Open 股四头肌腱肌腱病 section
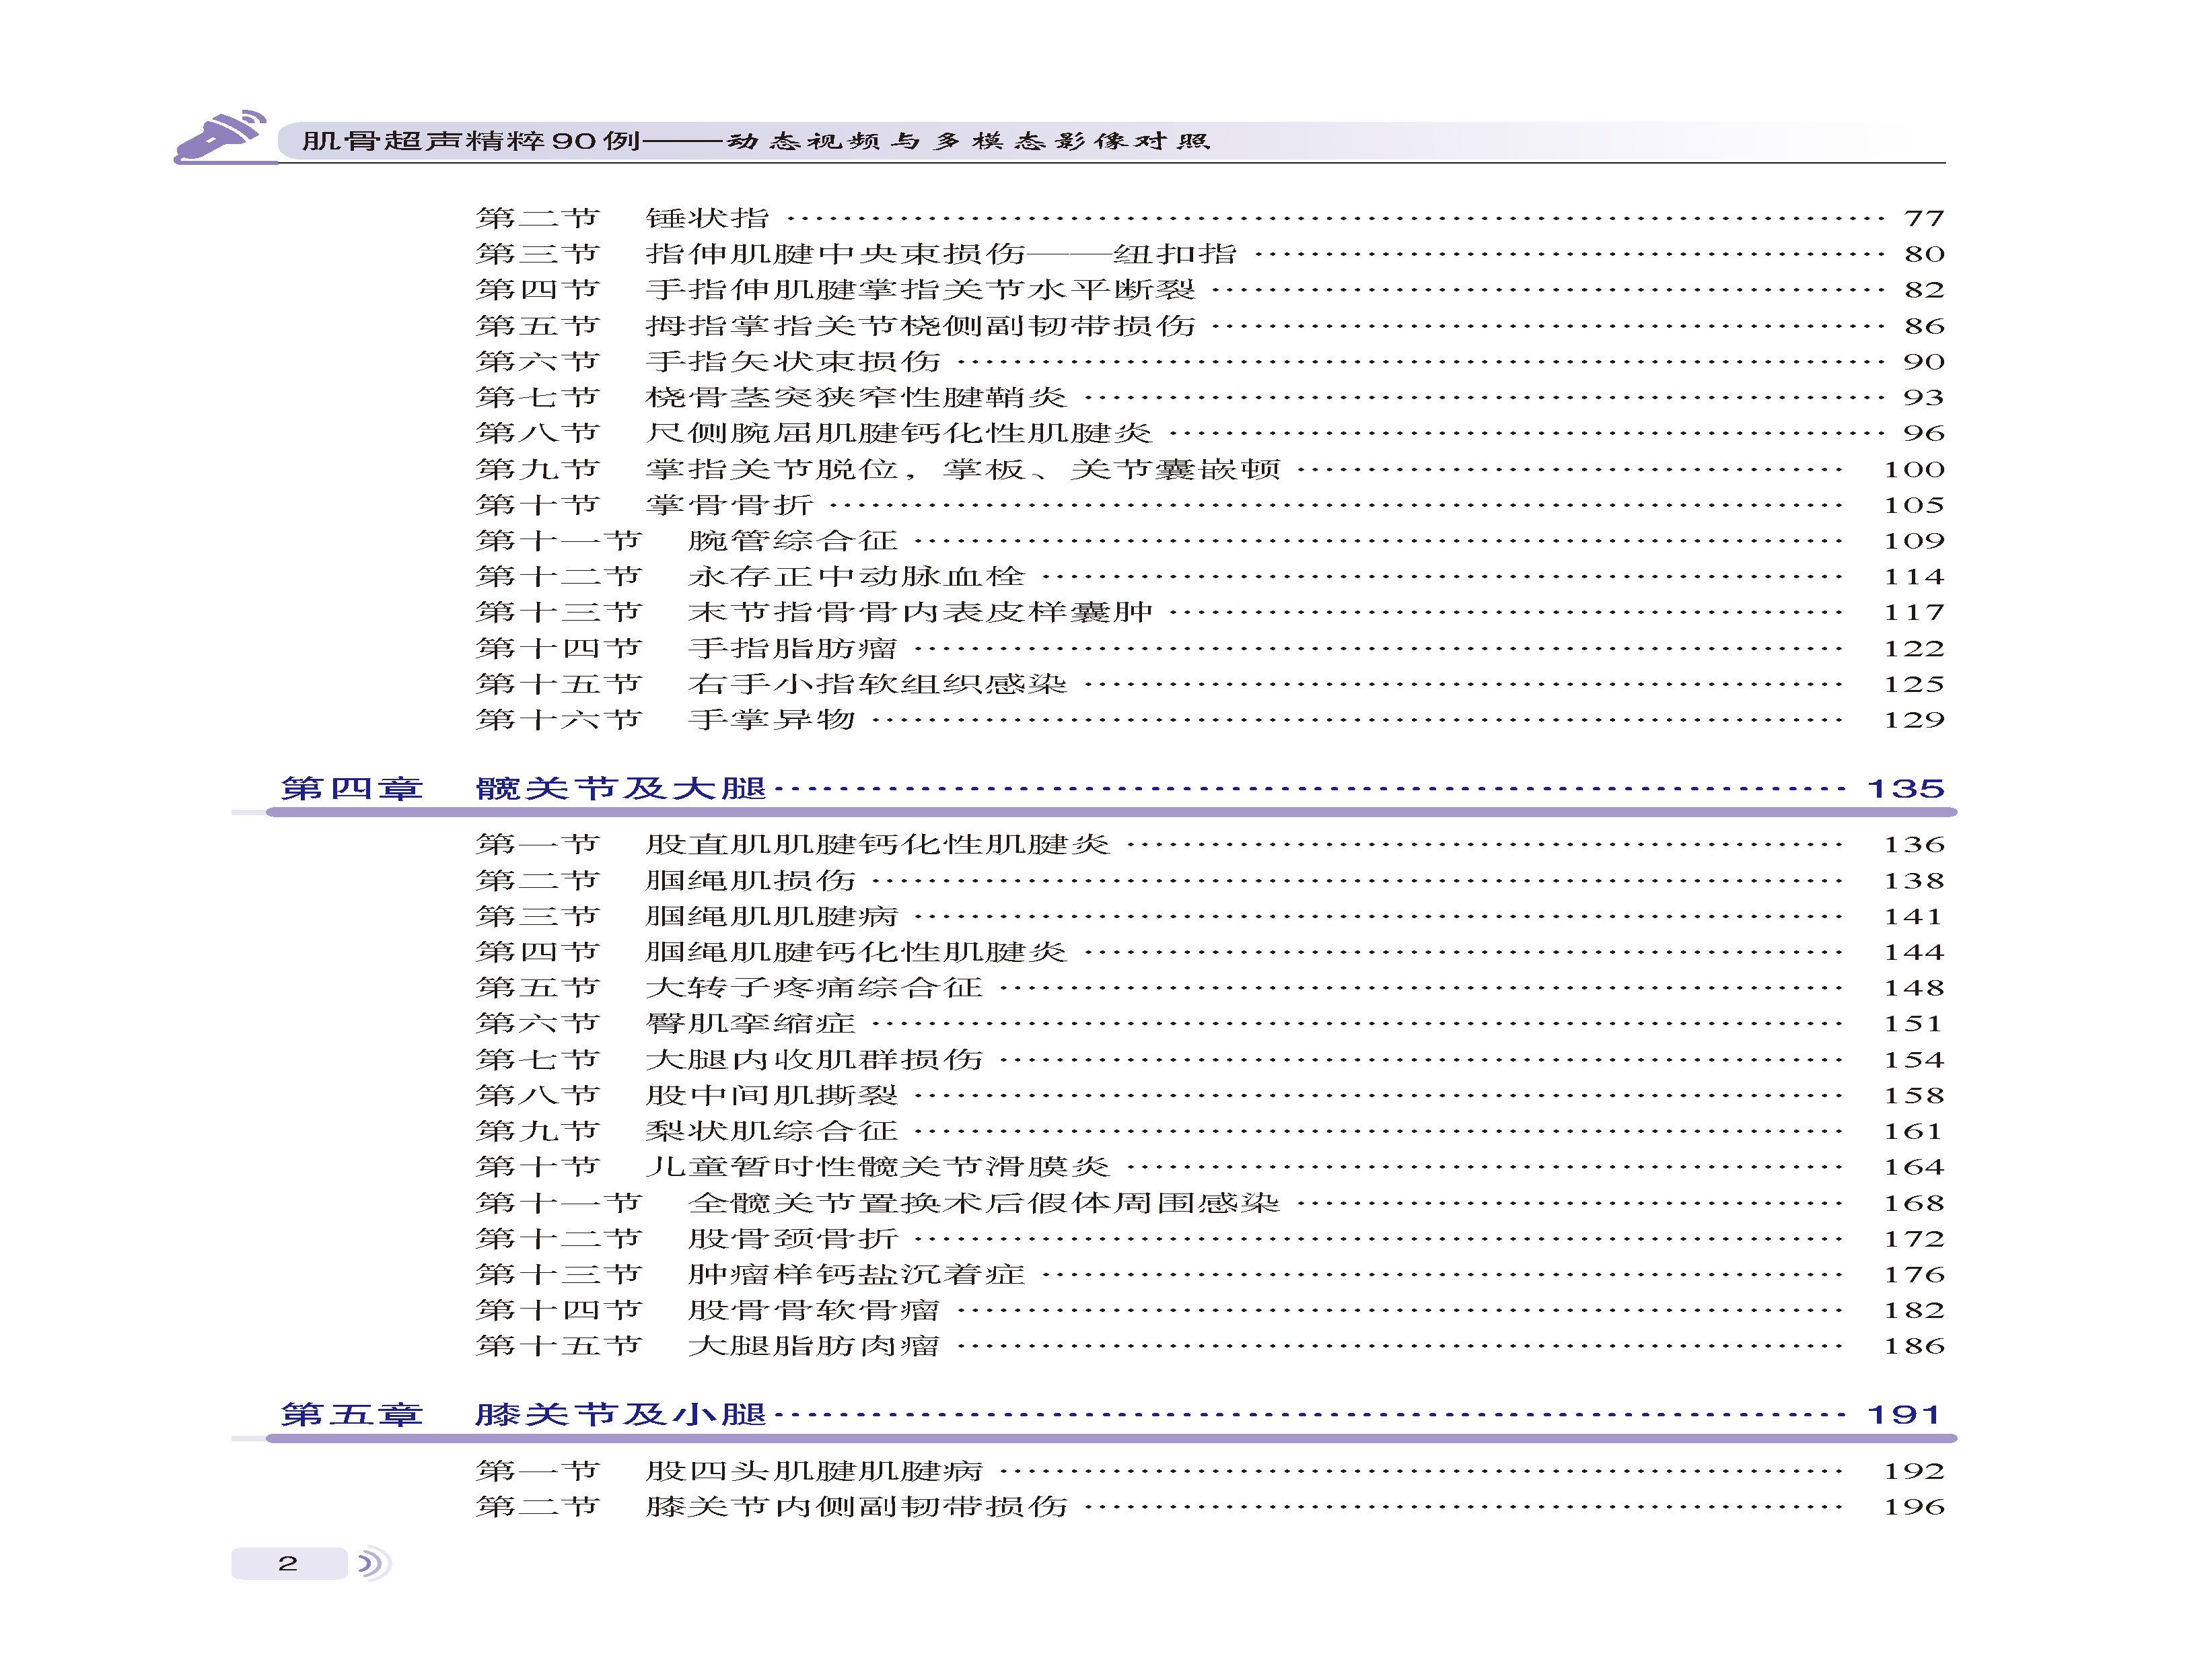 click(813, 1471)
